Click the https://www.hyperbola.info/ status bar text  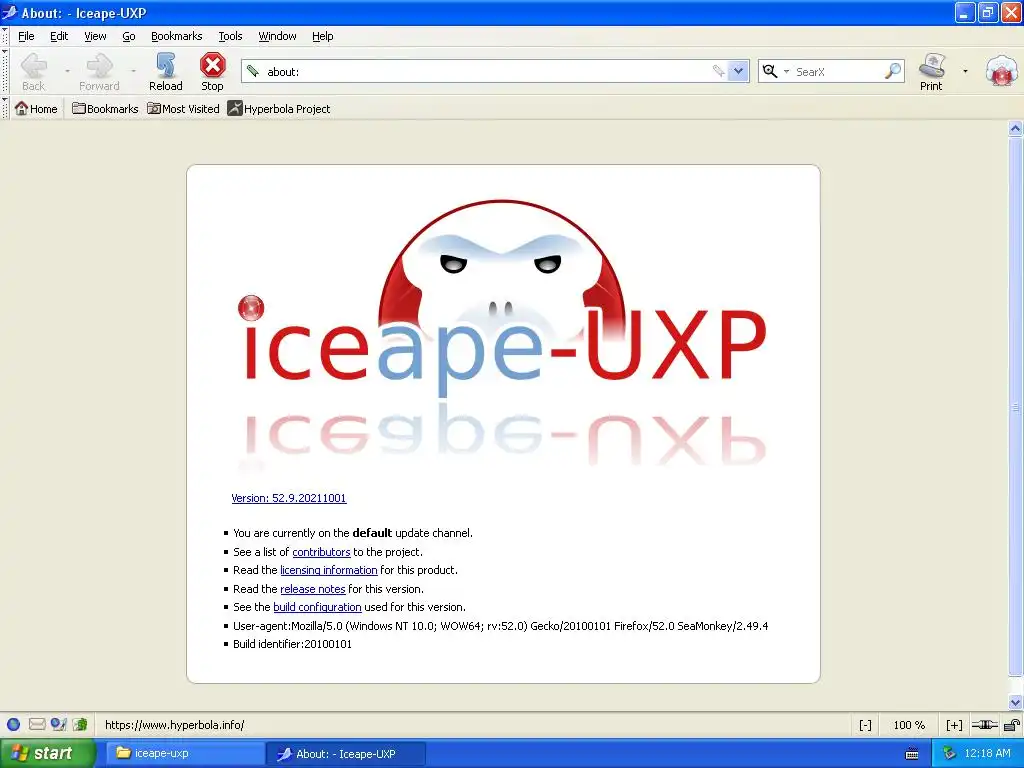pos(174,725)
